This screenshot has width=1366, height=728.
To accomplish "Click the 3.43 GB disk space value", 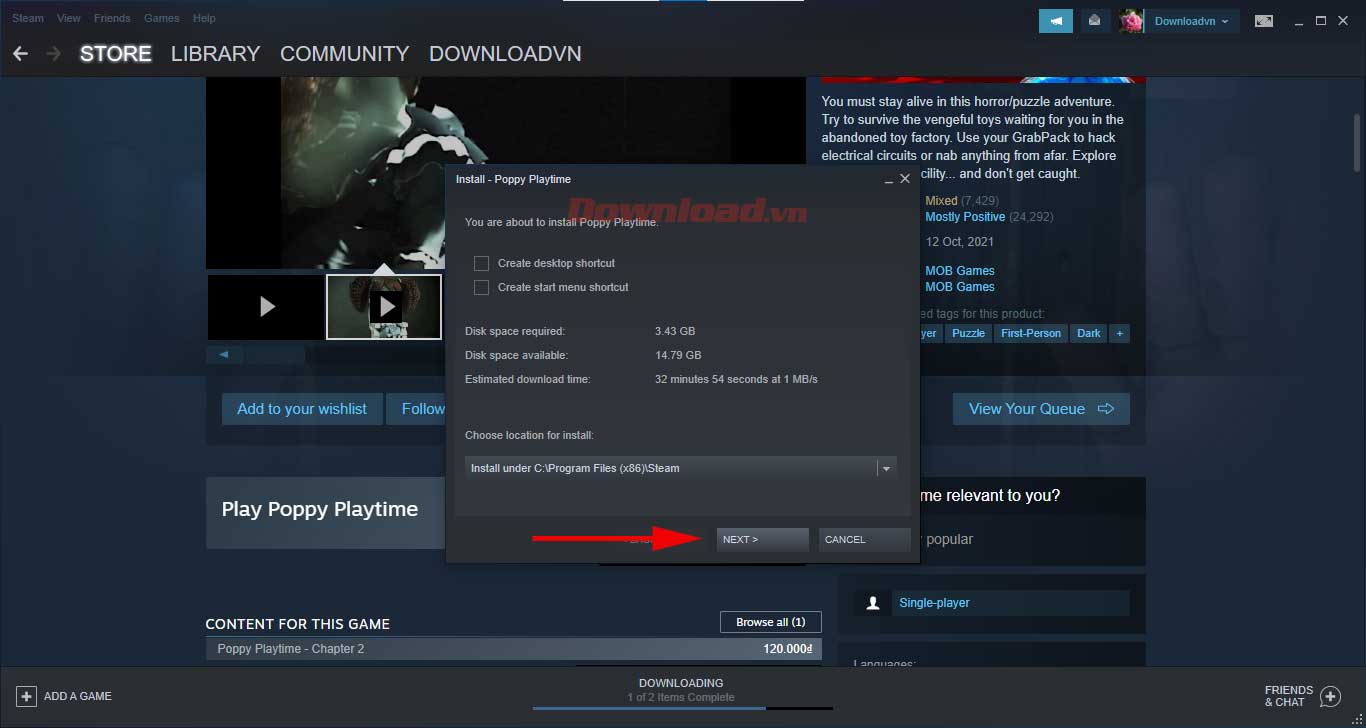I will [x=675, y=331].
